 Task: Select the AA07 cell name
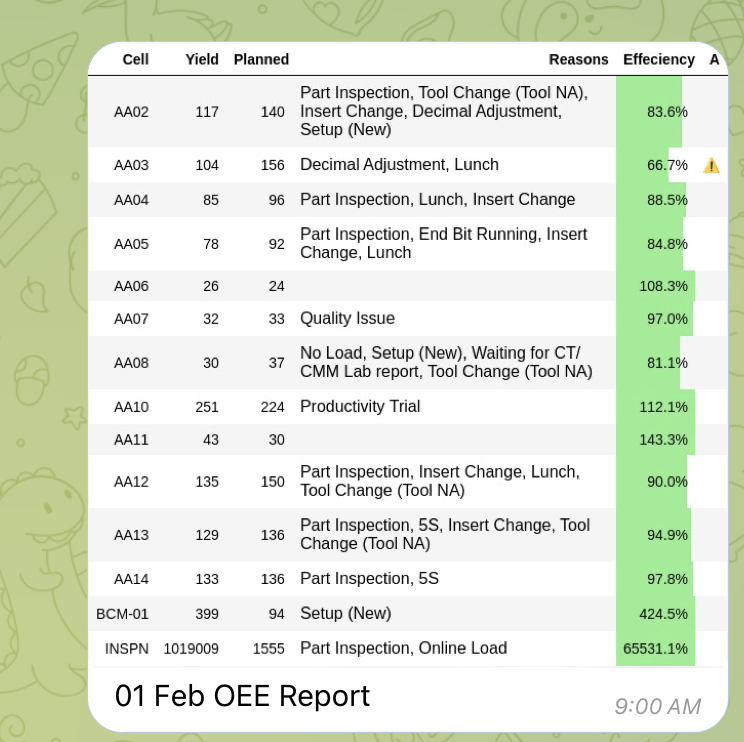point(131,319)
